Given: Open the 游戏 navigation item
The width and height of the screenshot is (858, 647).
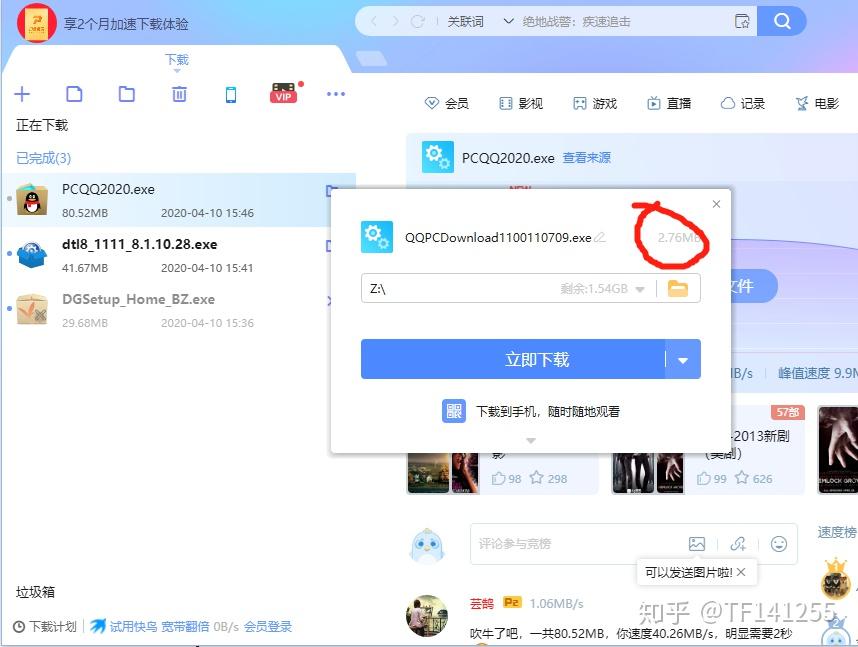Looking at the screenshot, I should [x=595, y=103].
